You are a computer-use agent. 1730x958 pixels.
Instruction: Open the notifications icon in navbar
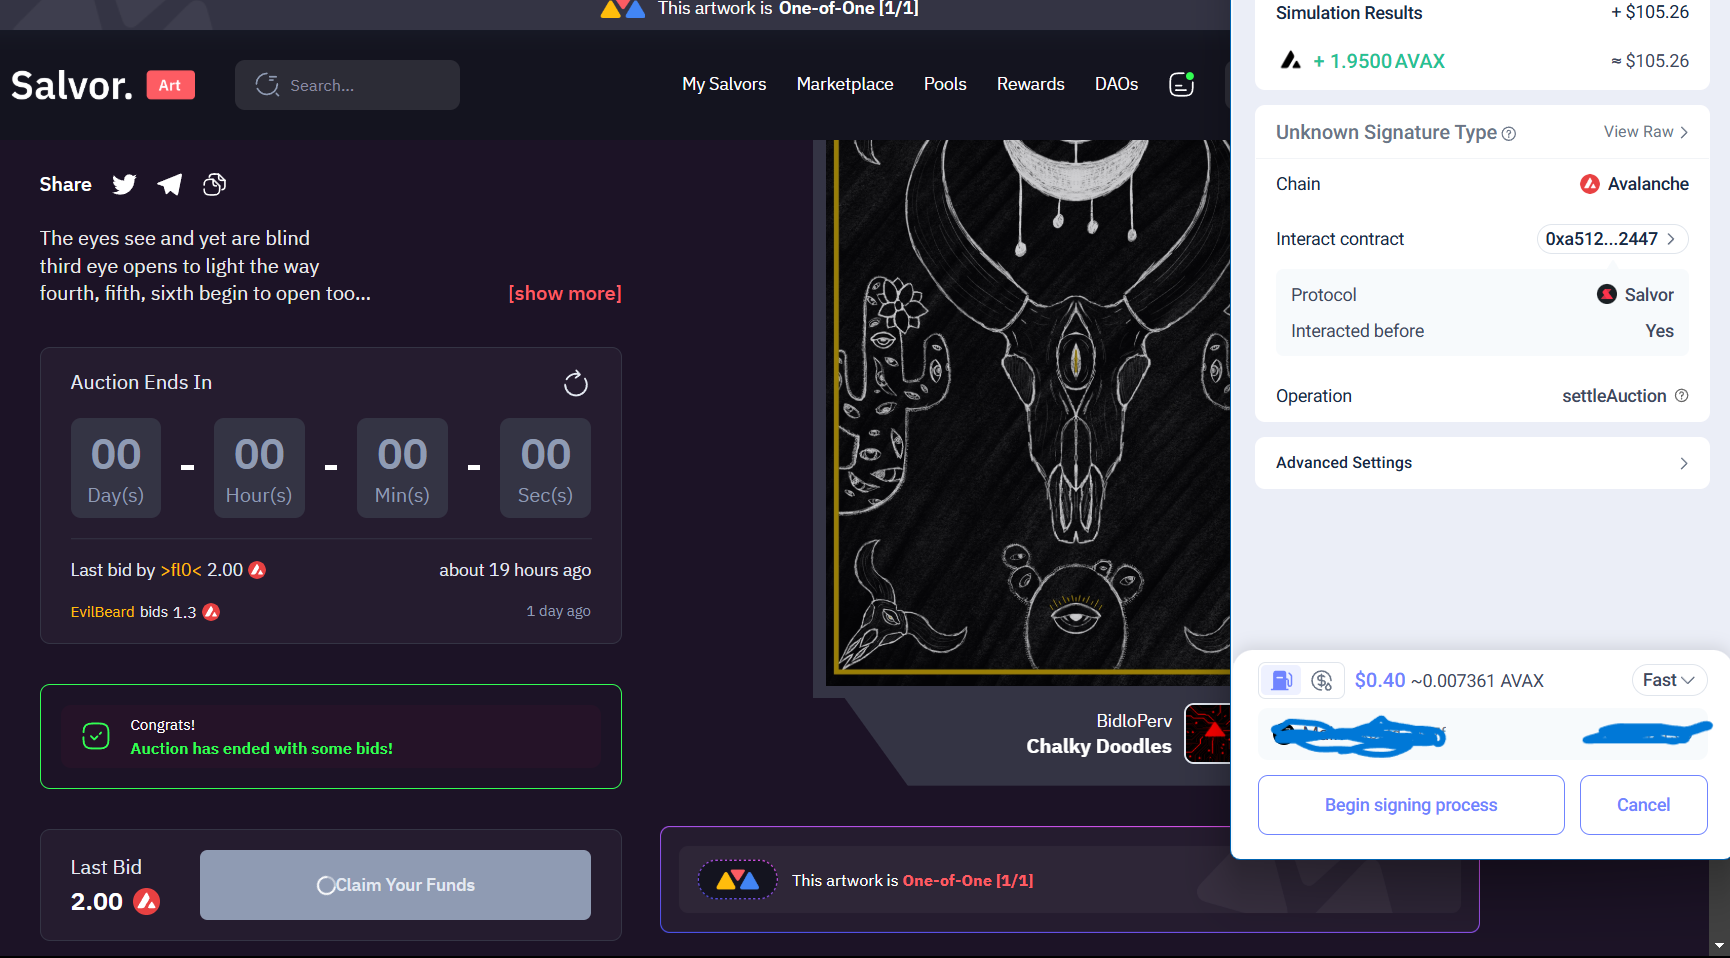coord(1181,85)
